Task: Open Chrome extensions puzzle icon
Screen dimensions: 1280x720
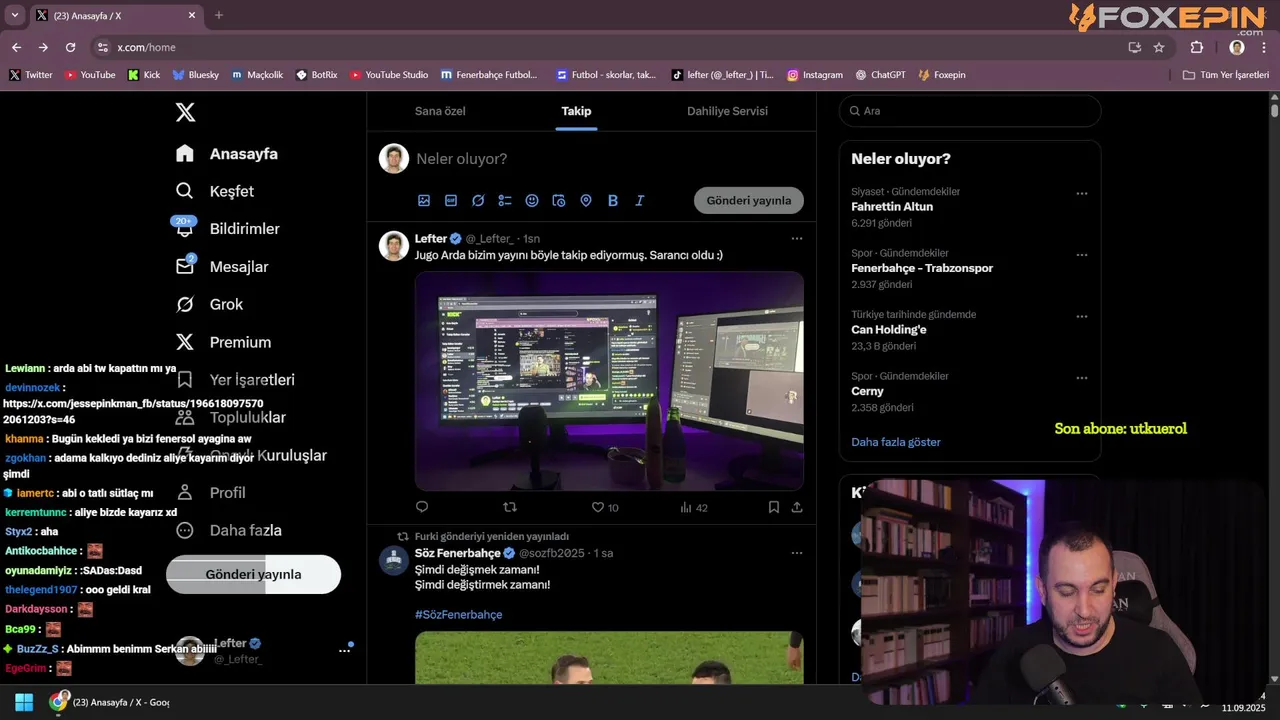Action: (1197, 47)
